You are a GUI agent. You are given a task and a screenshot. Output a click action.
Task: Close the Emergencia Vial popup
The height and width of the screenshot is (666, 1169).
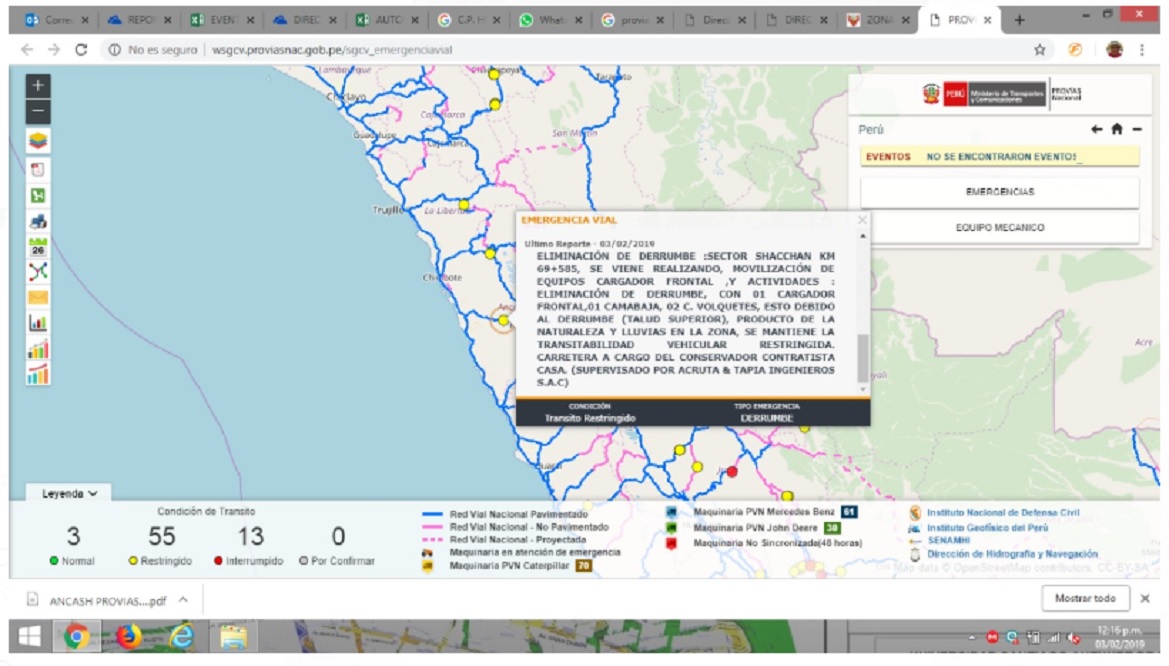862,220
